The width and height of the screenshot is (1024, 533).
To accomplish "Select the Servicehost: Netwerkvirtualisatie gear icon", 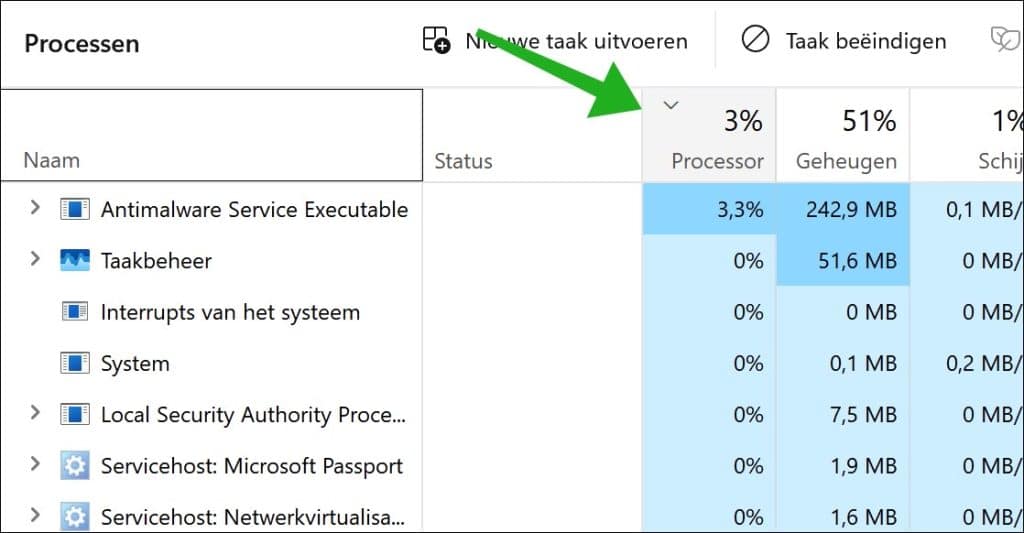I will 75,517.
